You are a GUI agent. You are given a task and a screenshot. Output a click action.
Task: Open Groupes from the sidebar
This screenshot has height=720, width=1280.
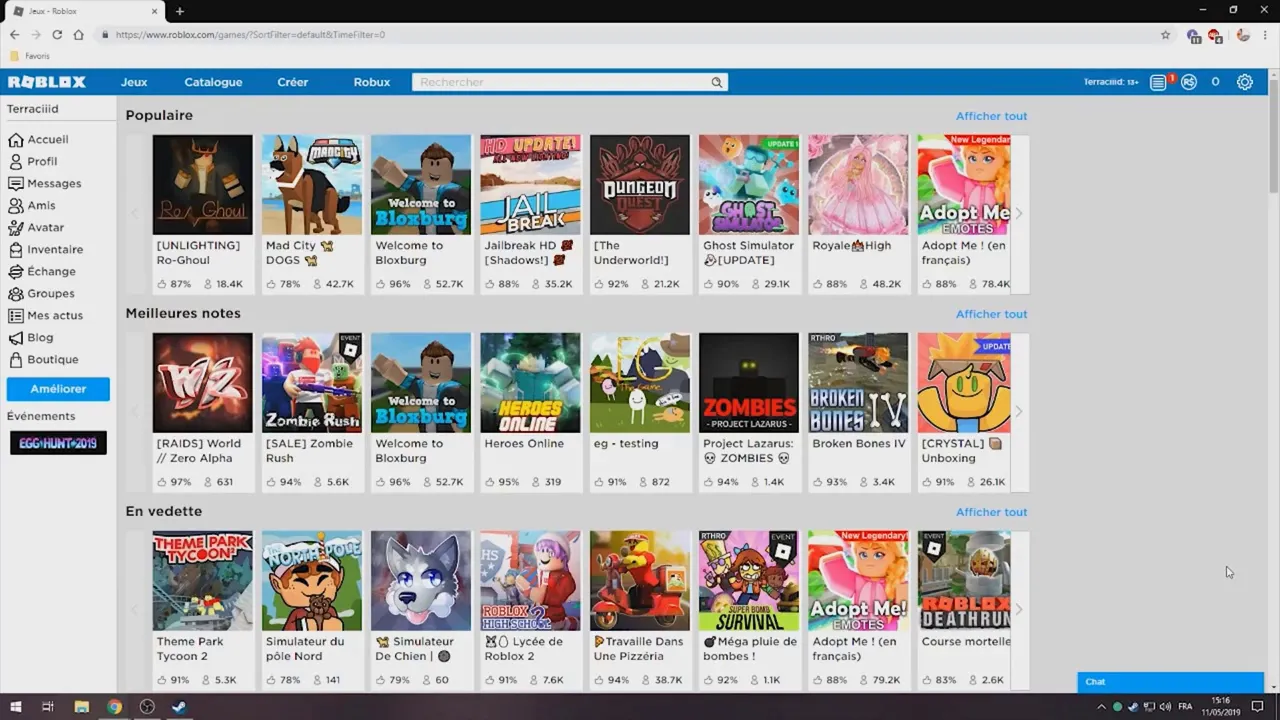pyautogui.click(x=50, y=293)
